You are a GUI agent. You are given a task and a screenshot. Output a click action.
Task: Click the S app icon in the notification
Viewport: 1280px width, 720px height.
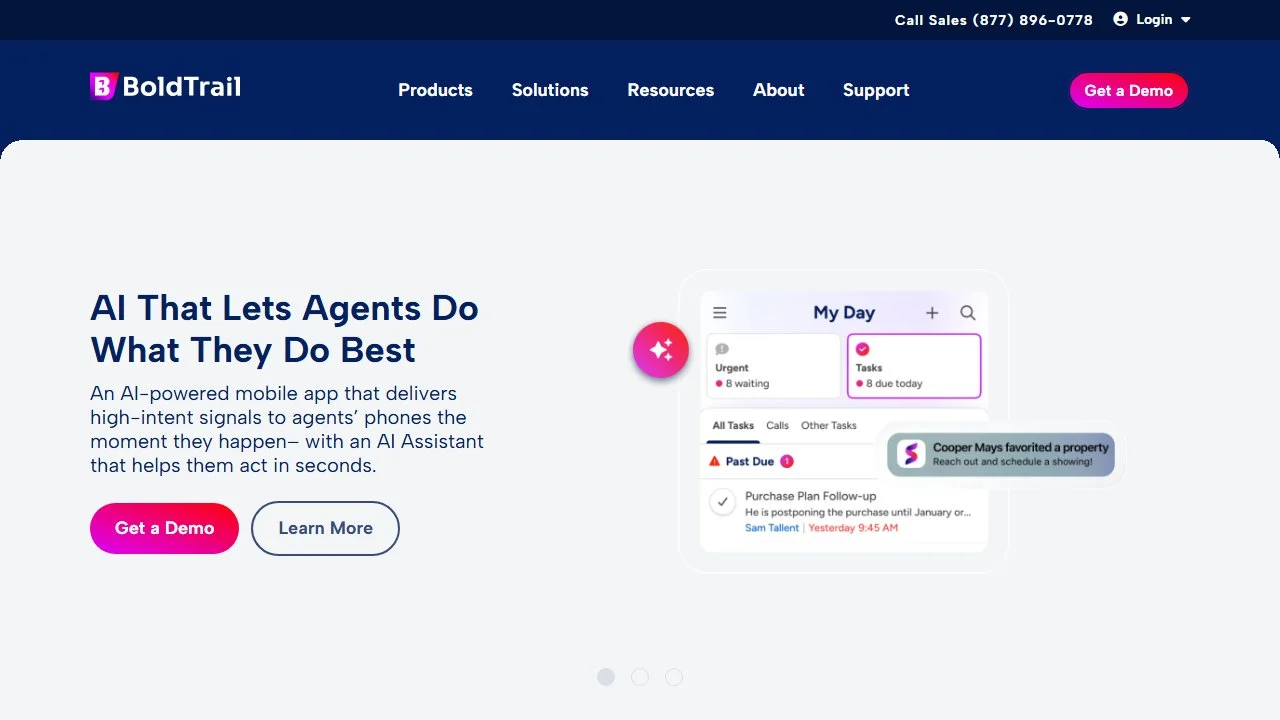[911, 454]
